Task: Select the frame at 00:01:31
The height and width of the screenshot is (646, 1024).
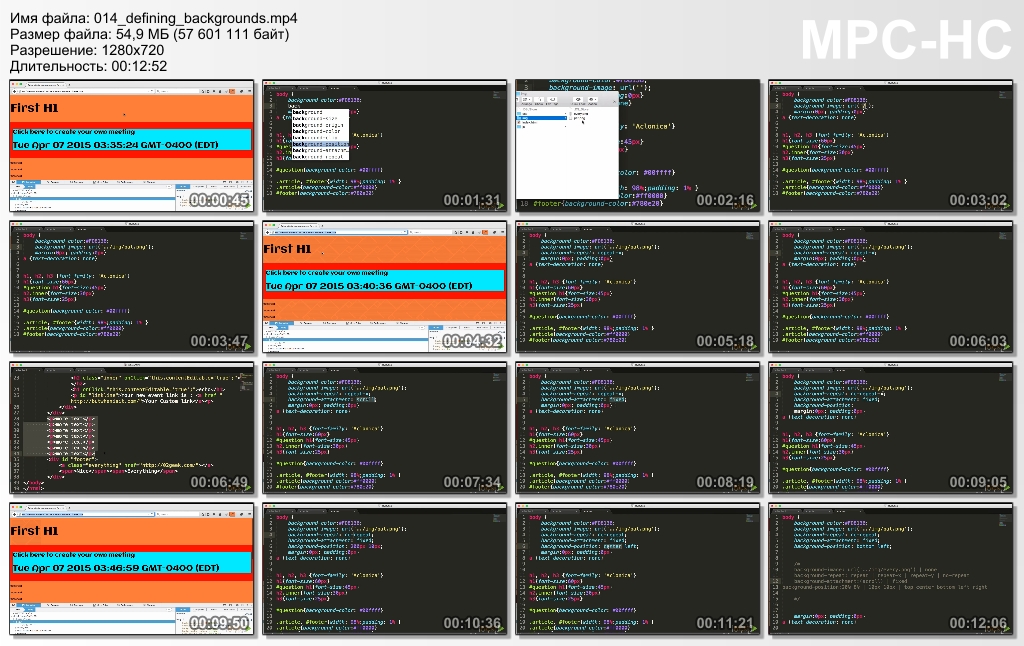Action: 385,146
